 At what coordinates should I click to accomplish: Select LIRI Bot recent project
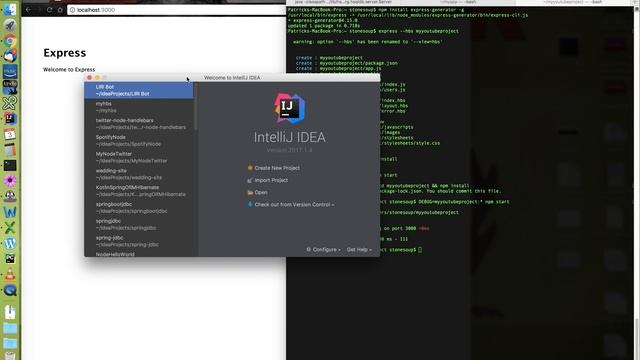point(139,90)
